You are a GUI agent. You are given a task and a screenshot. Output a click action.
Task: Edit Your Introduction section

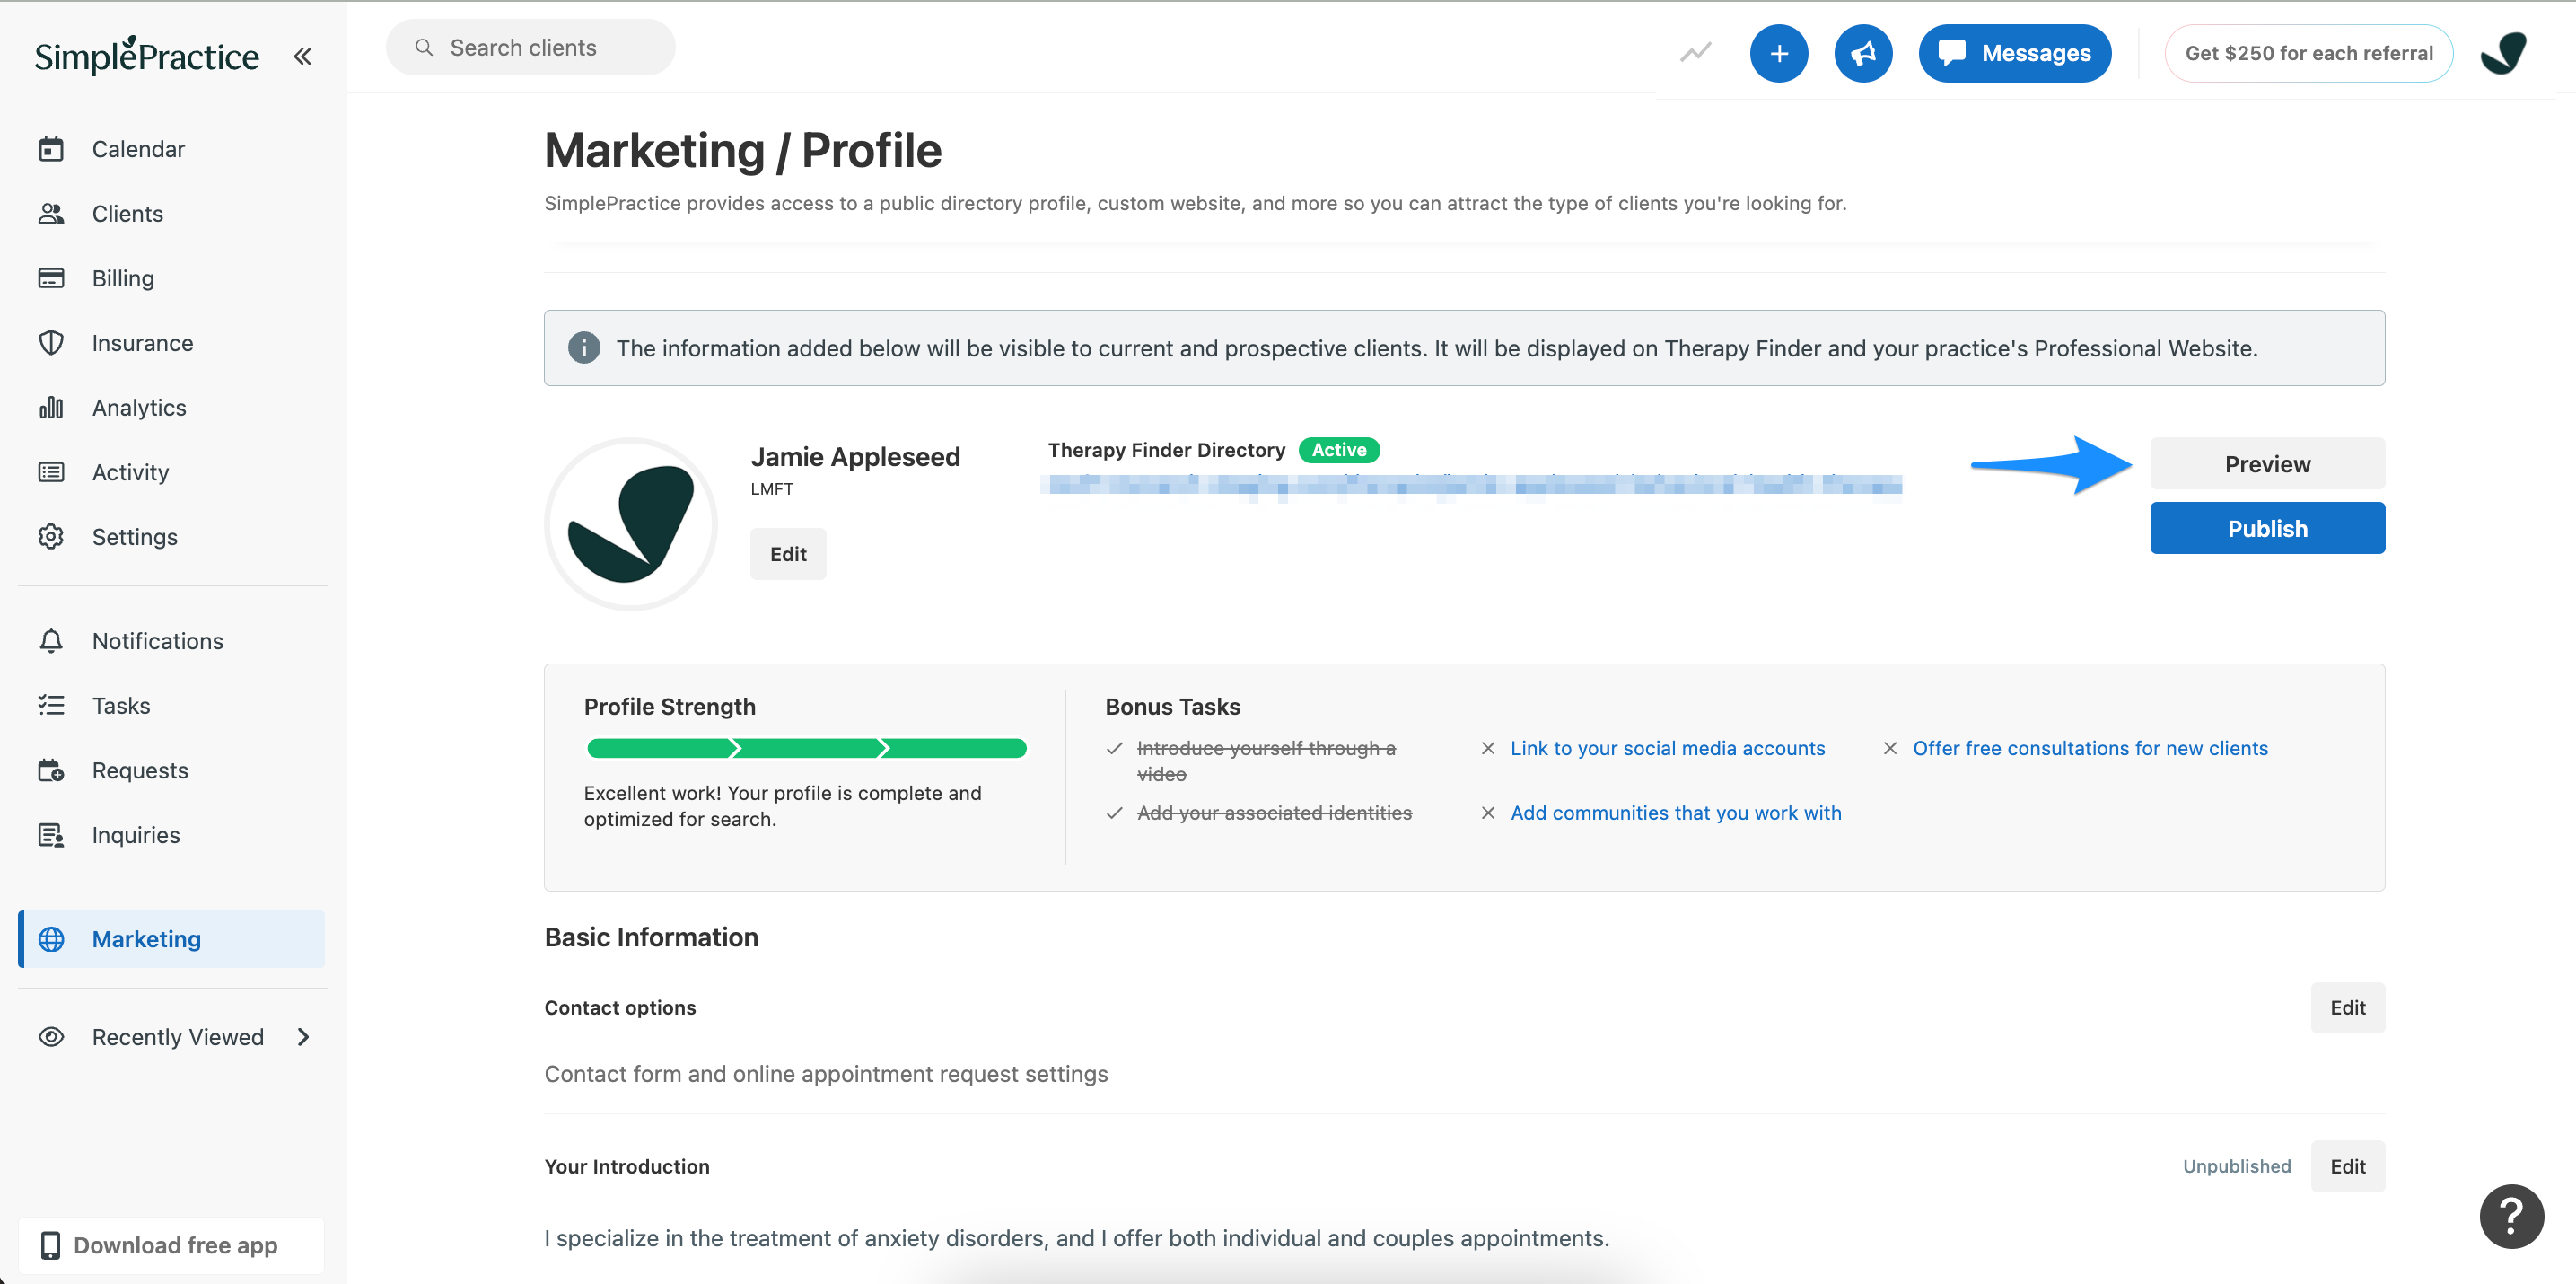tap(2347, 1166)
